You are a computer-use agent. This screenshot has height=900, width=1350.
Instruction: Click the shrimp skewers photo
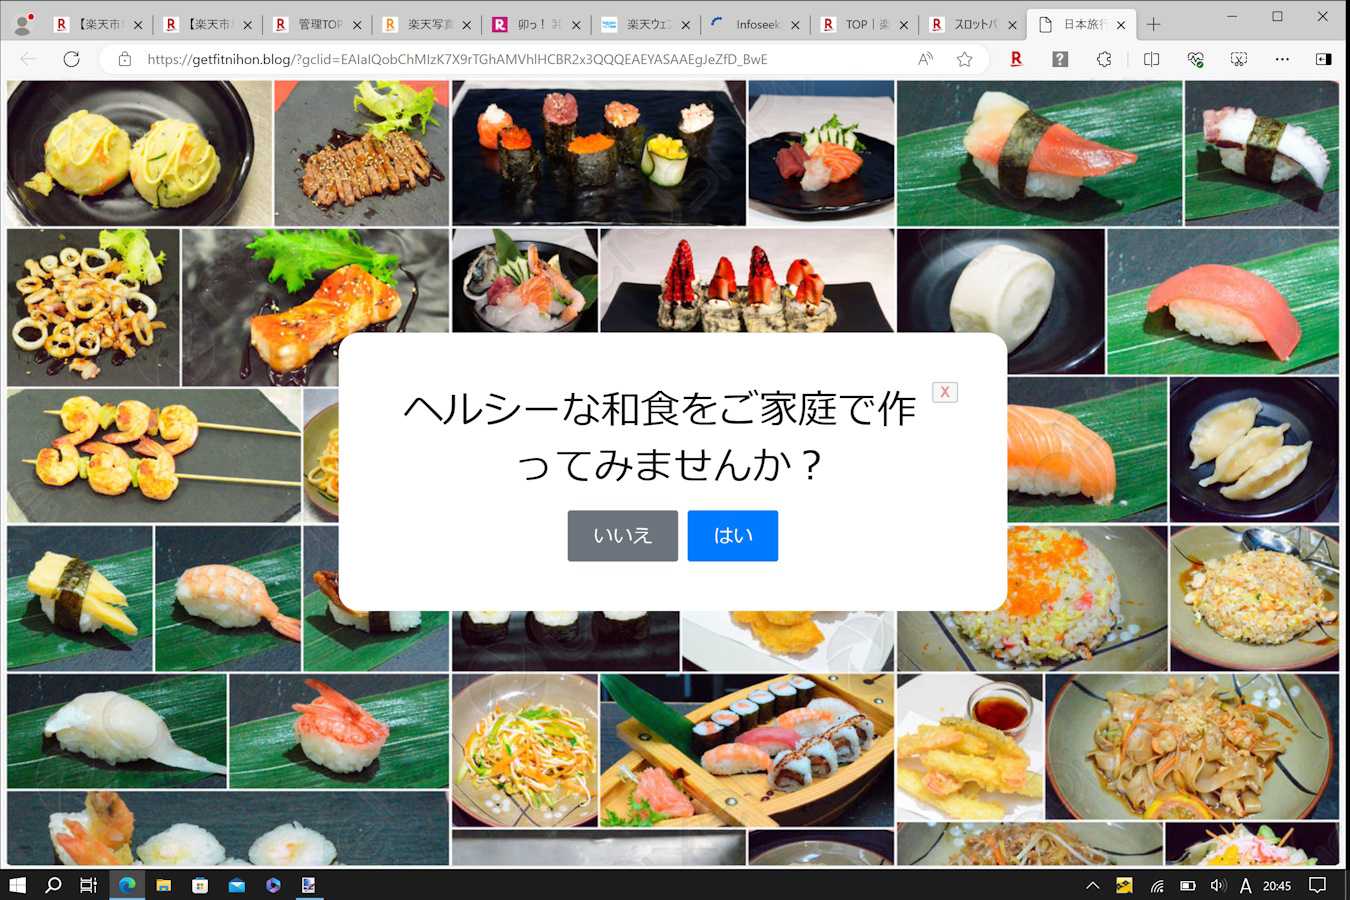pyautogui.click(x=154, y=456)
